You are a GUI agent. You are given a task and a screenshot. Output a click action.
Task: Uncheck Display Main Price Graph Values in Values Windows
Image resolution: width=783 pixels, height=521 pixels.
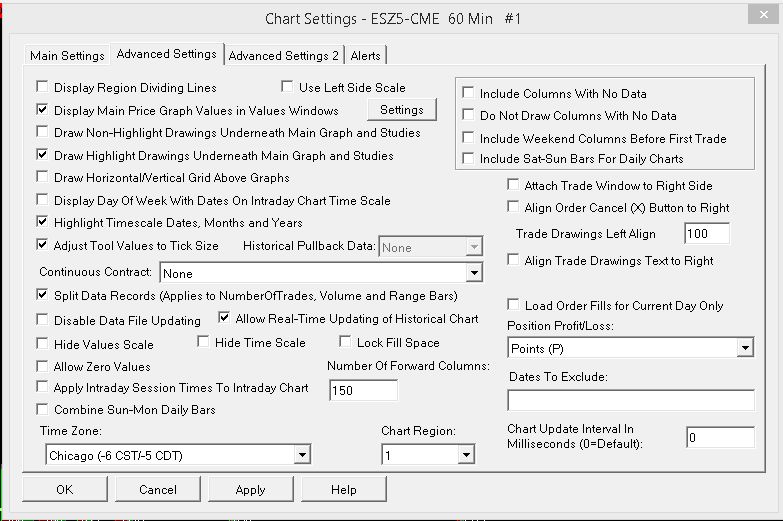click(42, 109)
